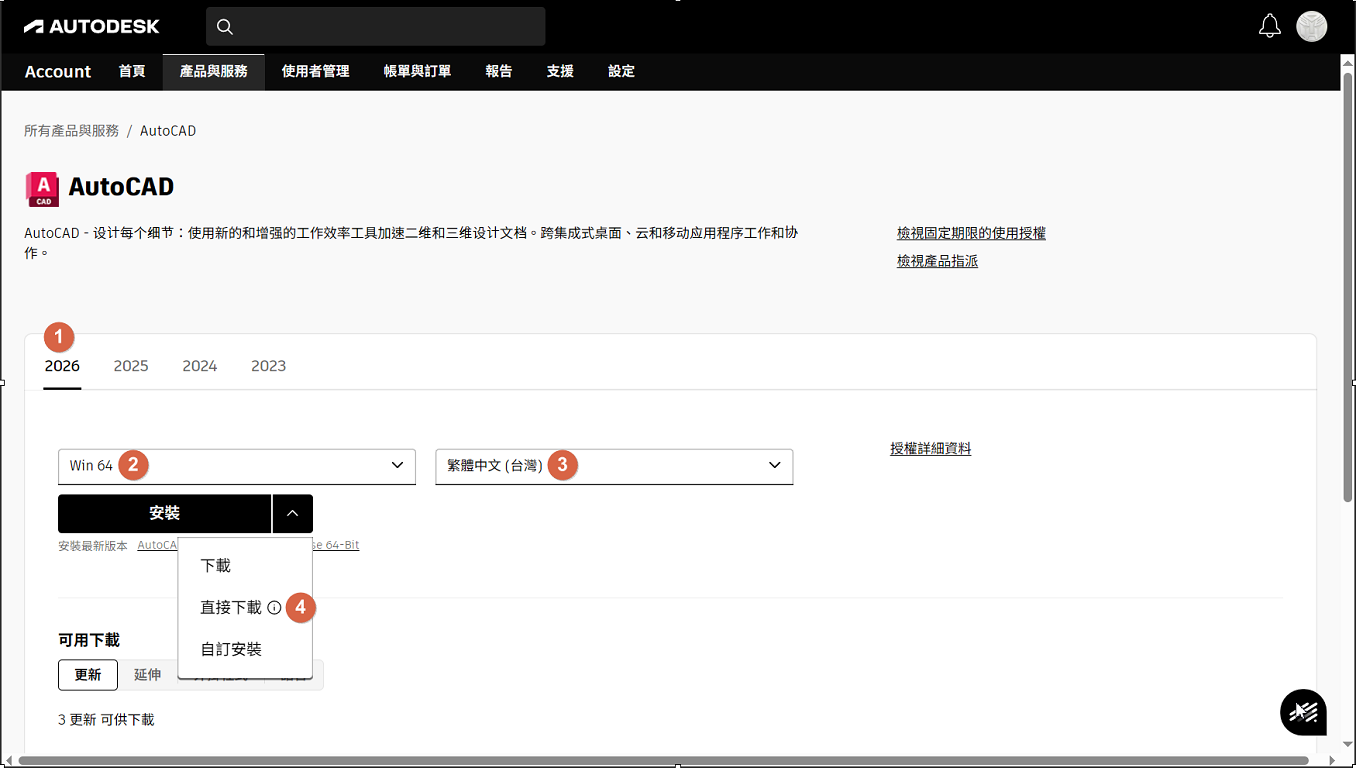The width and height of the screenshot is (1356, 768).
Task: Open the 產品與服務 nav item
Action: [214, 71]
